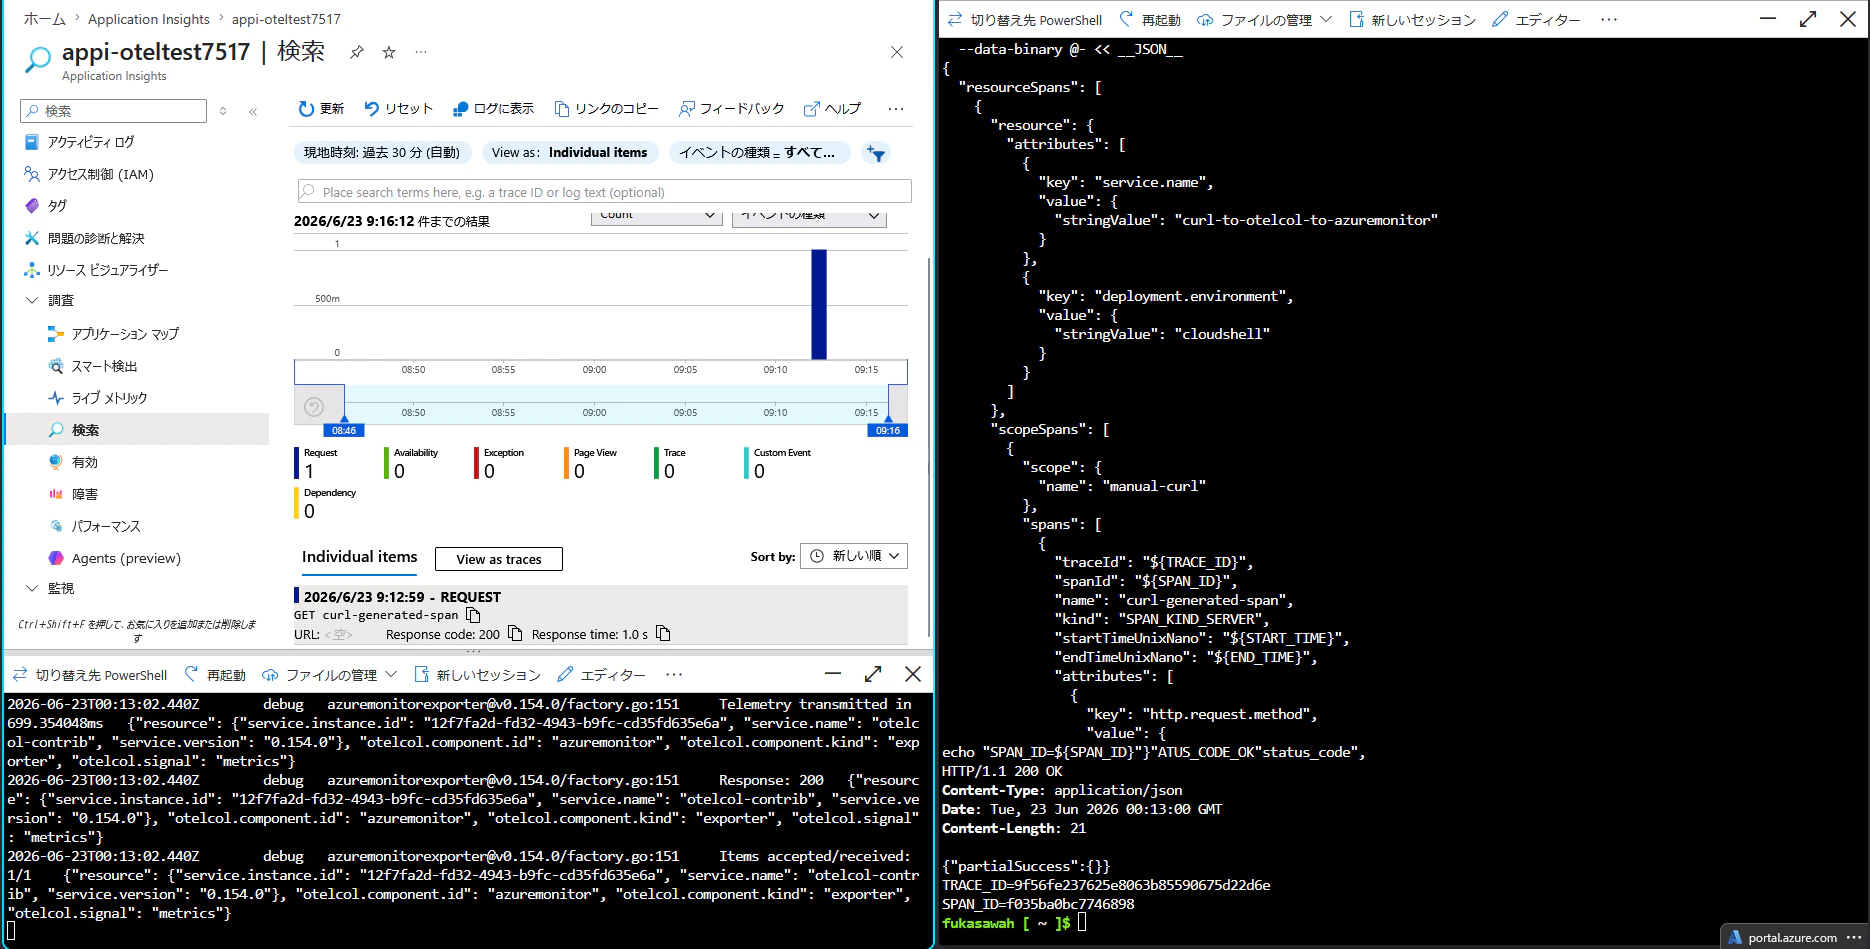
Task: Open アクセス制御 (IAM) in the resource menu
Action: pos(101,174)
